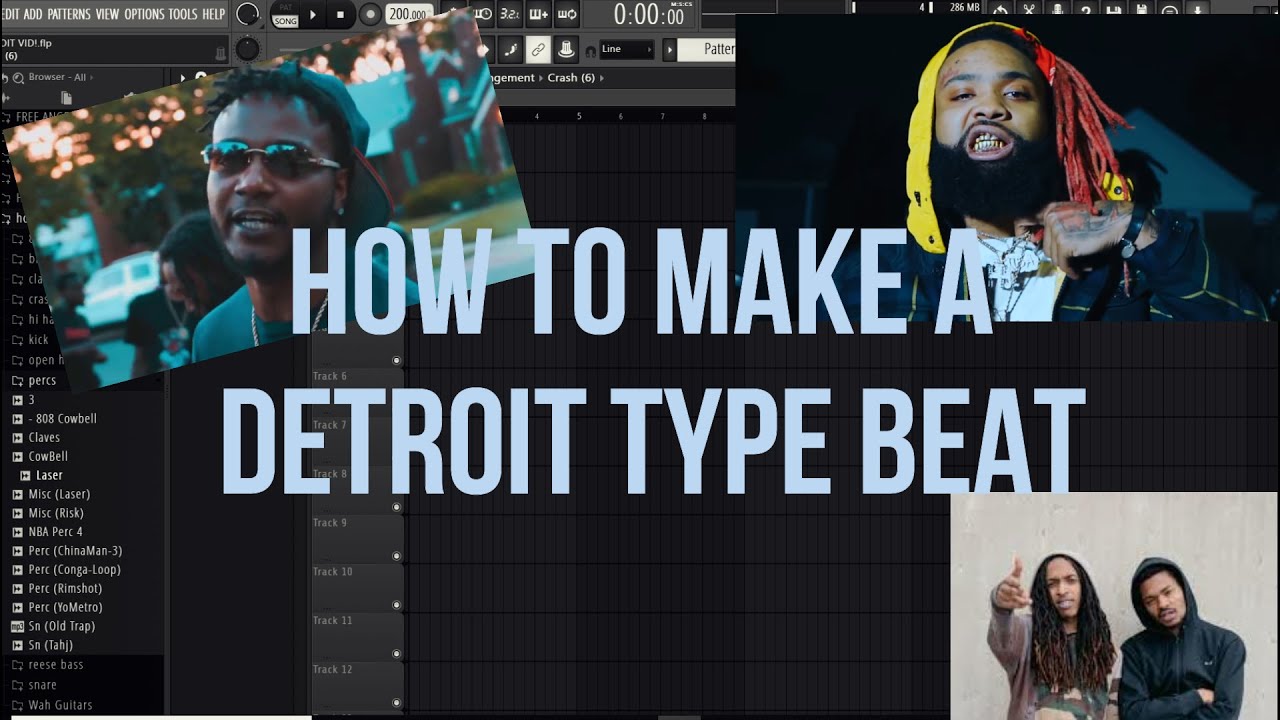Click the main pitch knob
This screenshot has width=1280, height=720.
tap(248, 48)
